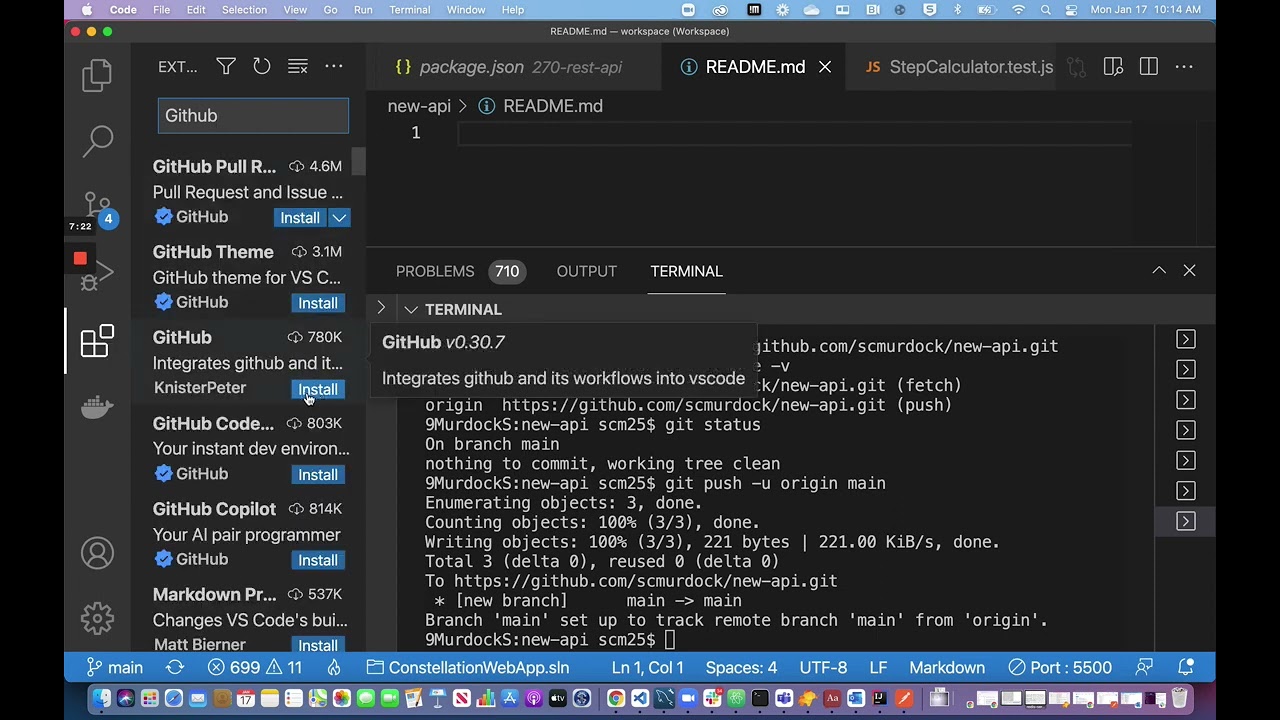This screenshot has width=1280, height=720.
Task: Open the Search view in activity bar
Action: click(97, 141)
